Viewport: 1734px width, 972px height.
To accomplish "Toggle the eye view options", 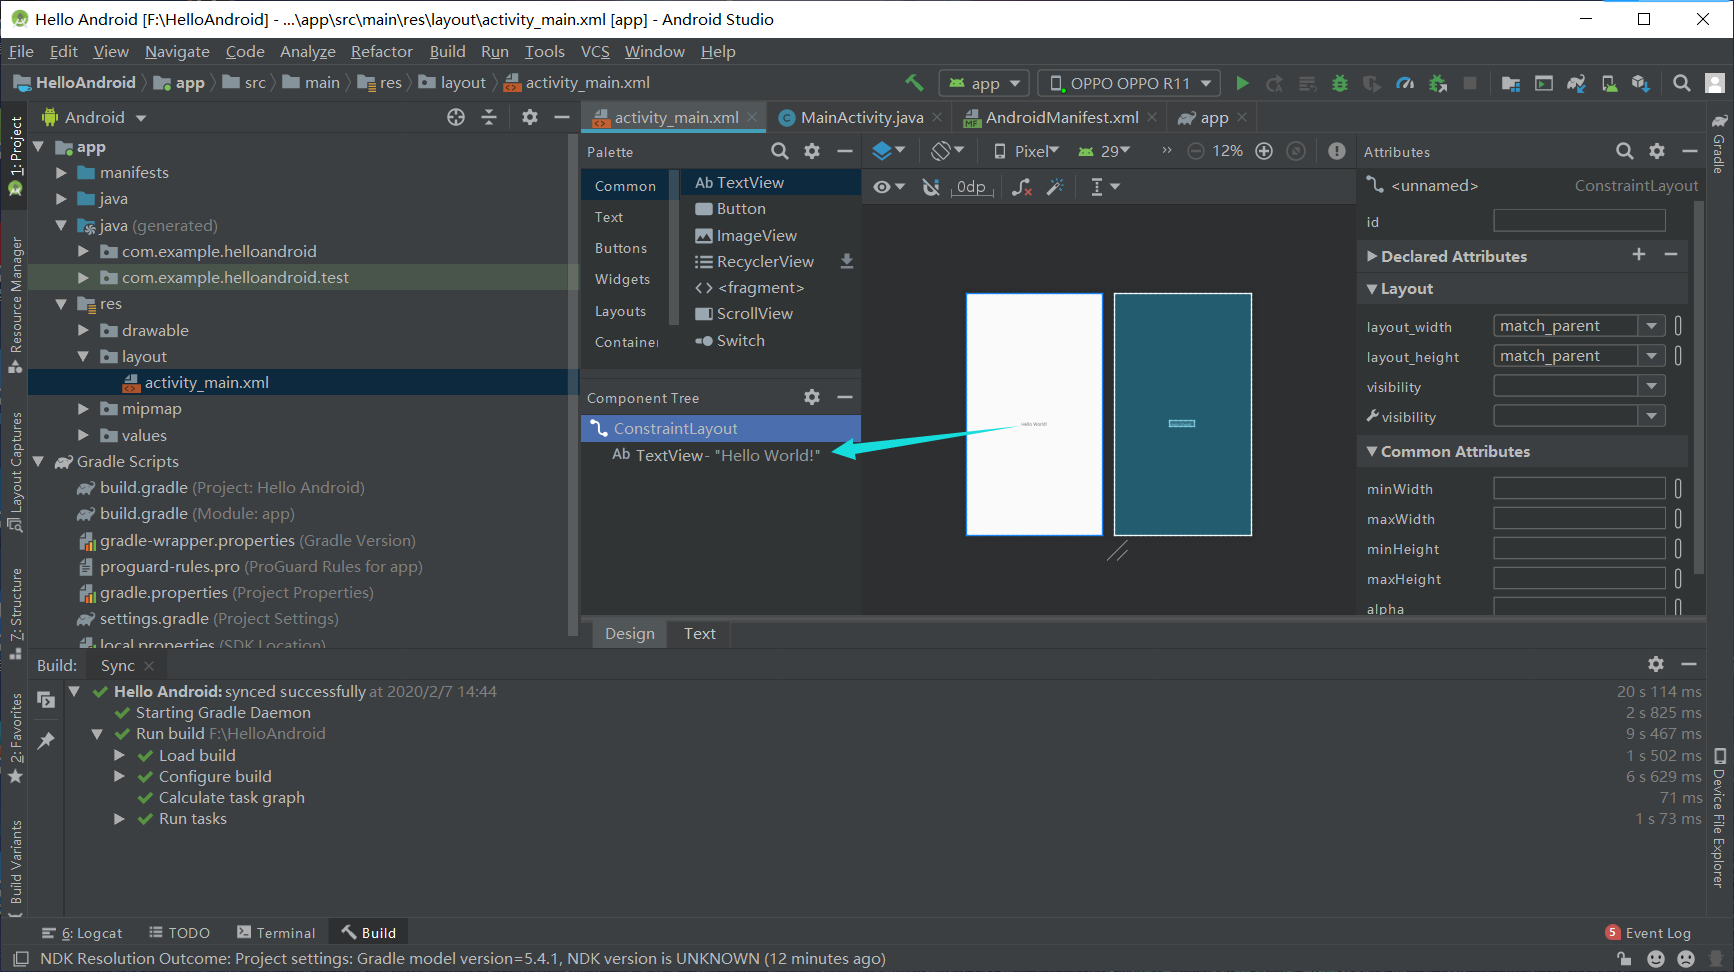I will [888, 187].
